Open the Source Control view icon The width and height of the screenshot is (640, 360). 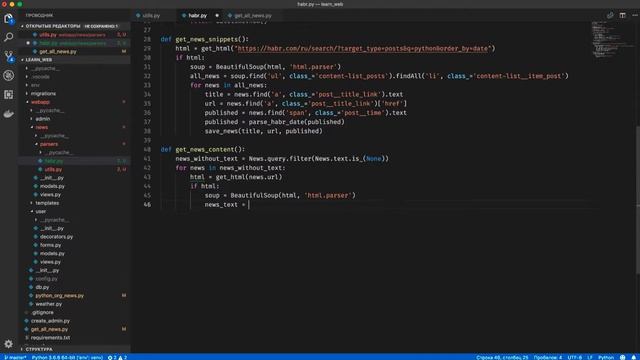click(x=9, y=56)
